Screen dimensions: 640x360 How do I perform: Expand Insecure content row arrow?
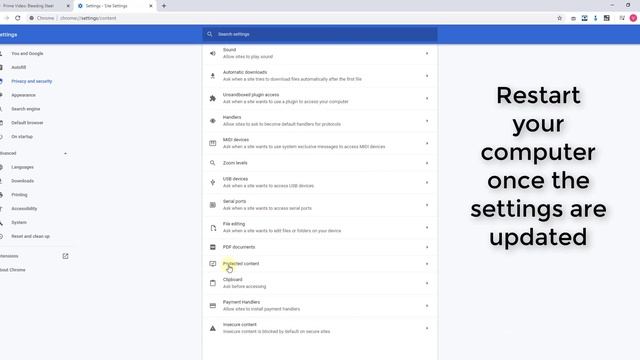[x=427, y=328]
